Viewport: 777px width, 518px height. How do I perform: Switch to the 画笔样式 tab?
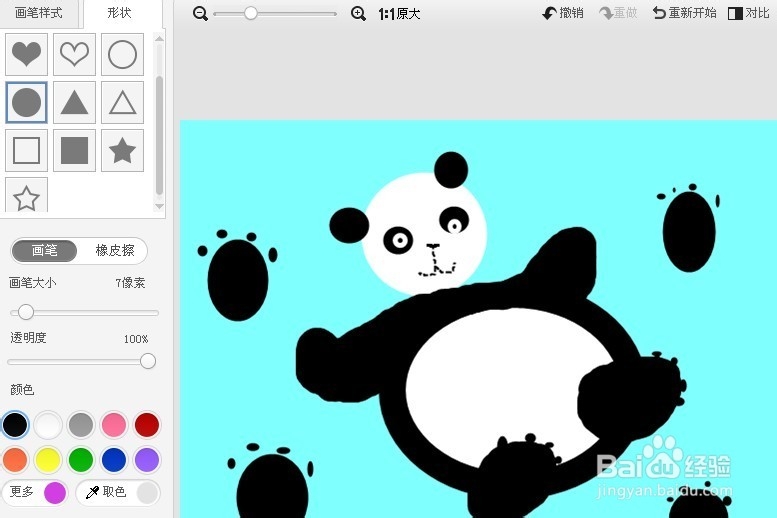[39, 13]
